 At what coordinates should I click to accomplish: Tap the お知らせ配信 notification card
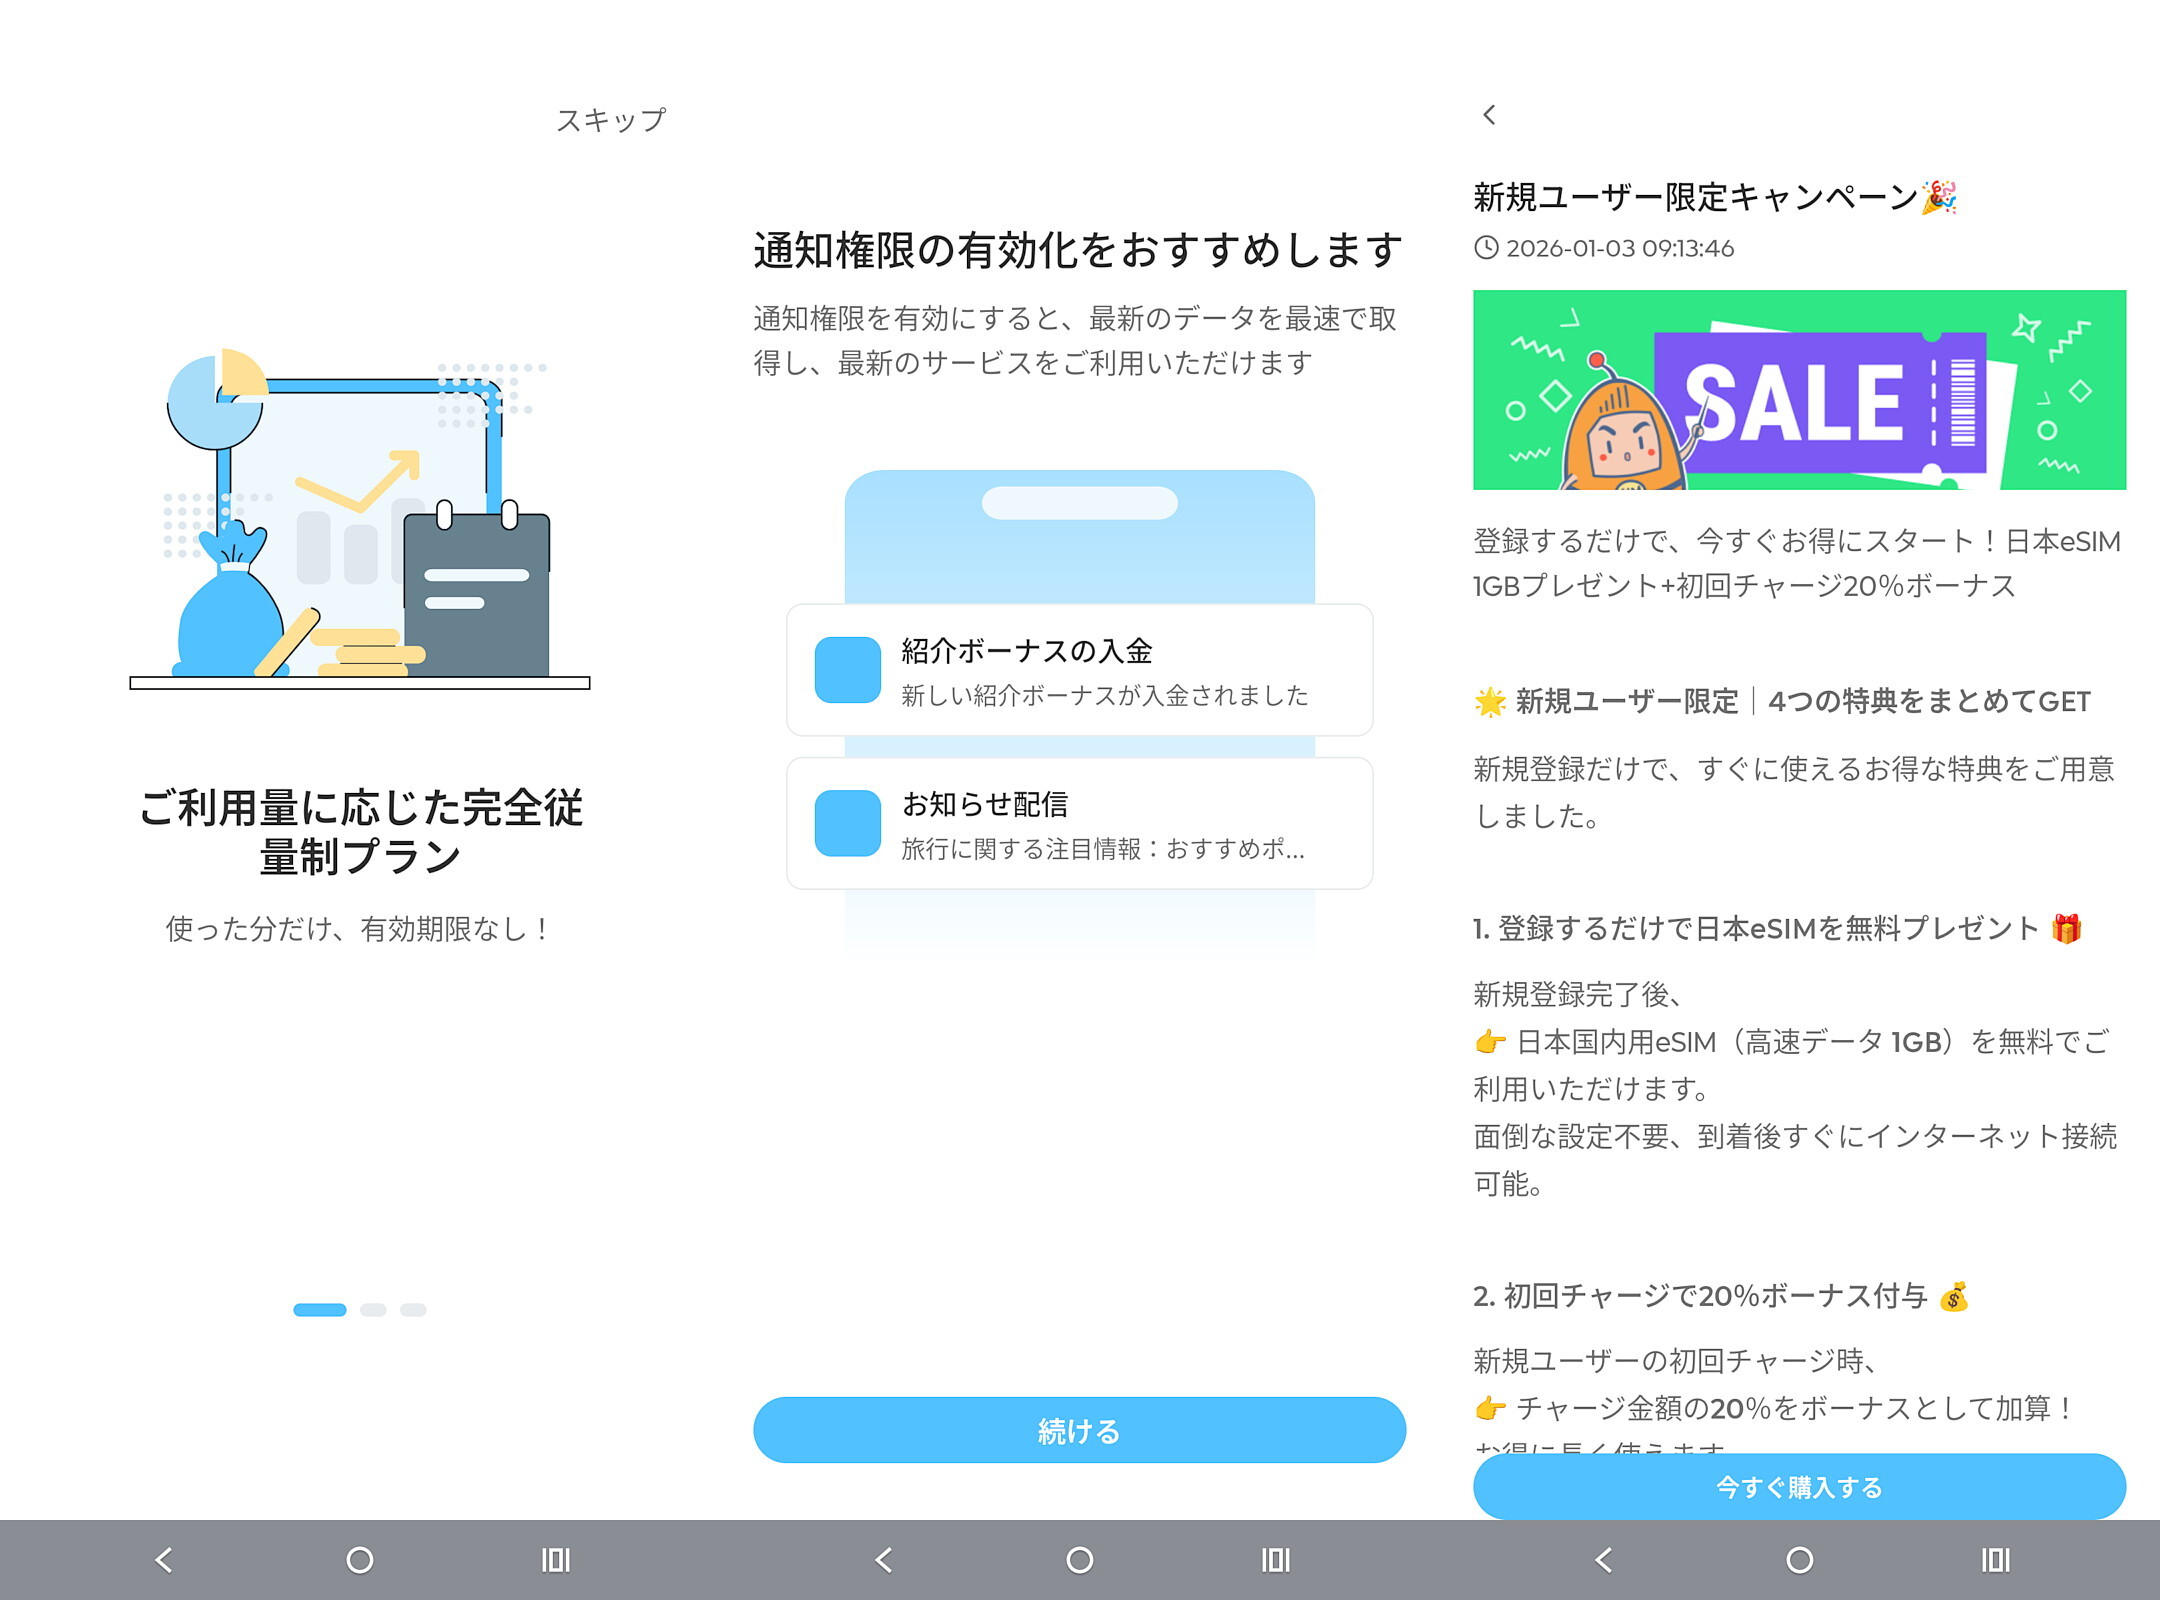coord(1080,823)
